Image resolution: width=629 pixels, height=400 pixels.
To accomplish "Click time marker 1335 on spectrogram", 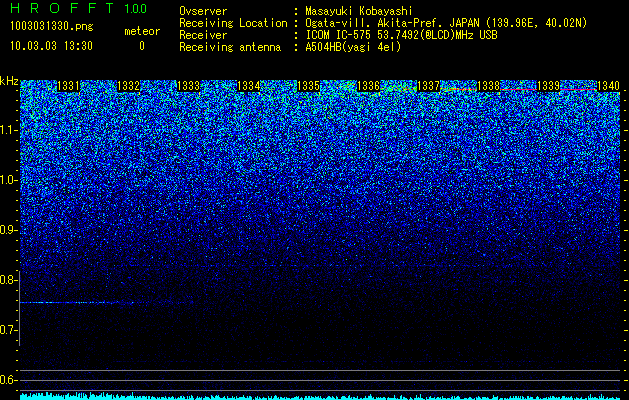I will point(308,86).
